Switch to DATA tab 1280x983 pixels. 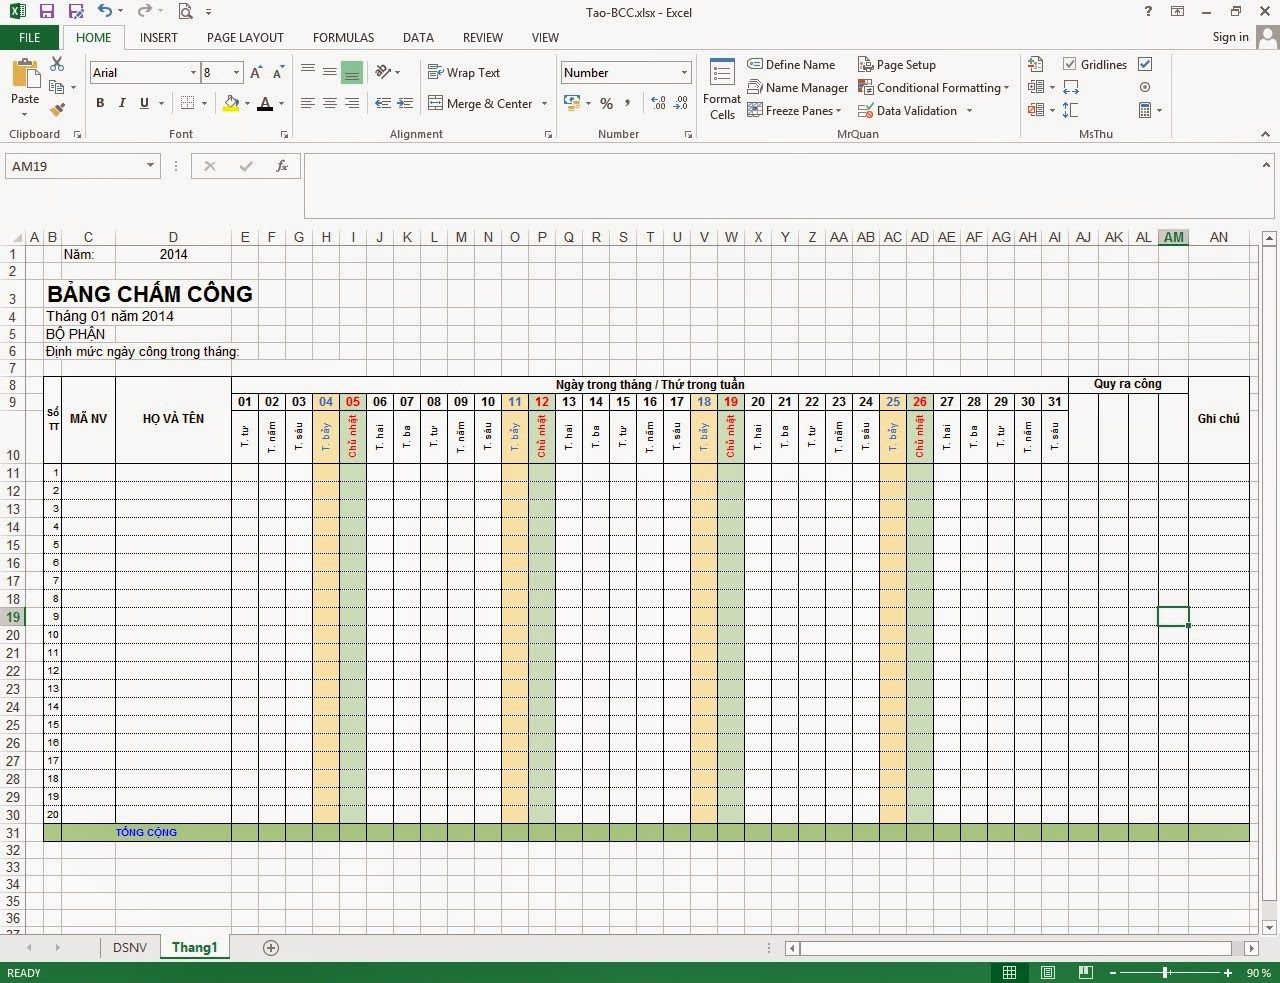point(418,37)
